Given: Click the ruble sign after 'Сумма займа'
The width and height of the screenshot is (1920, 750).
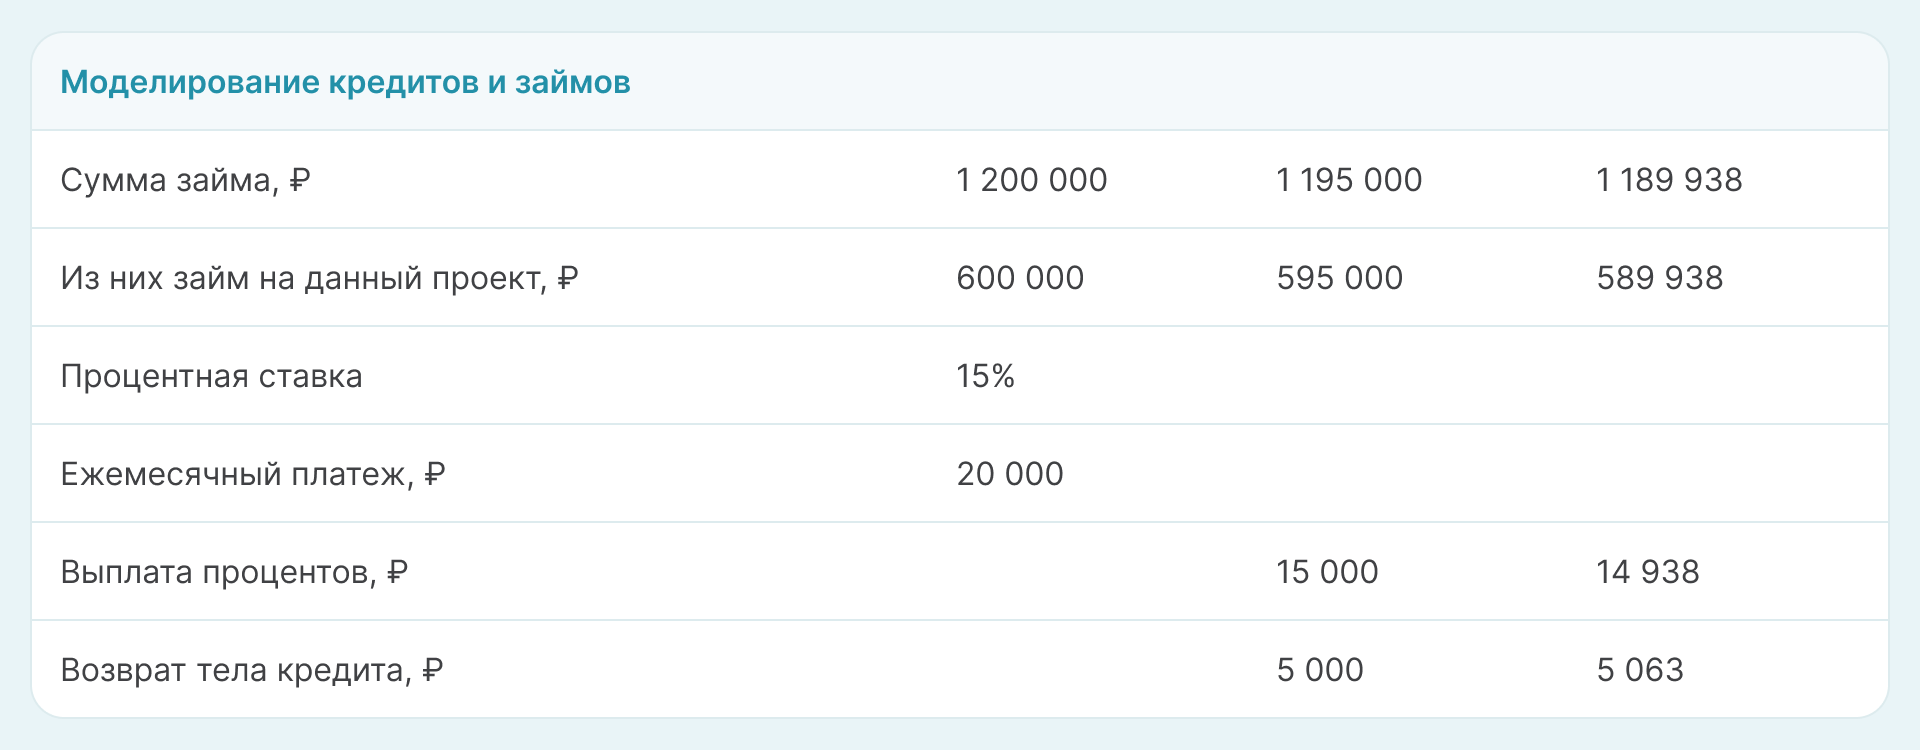Looking at the screenshot, I should 299,180.
